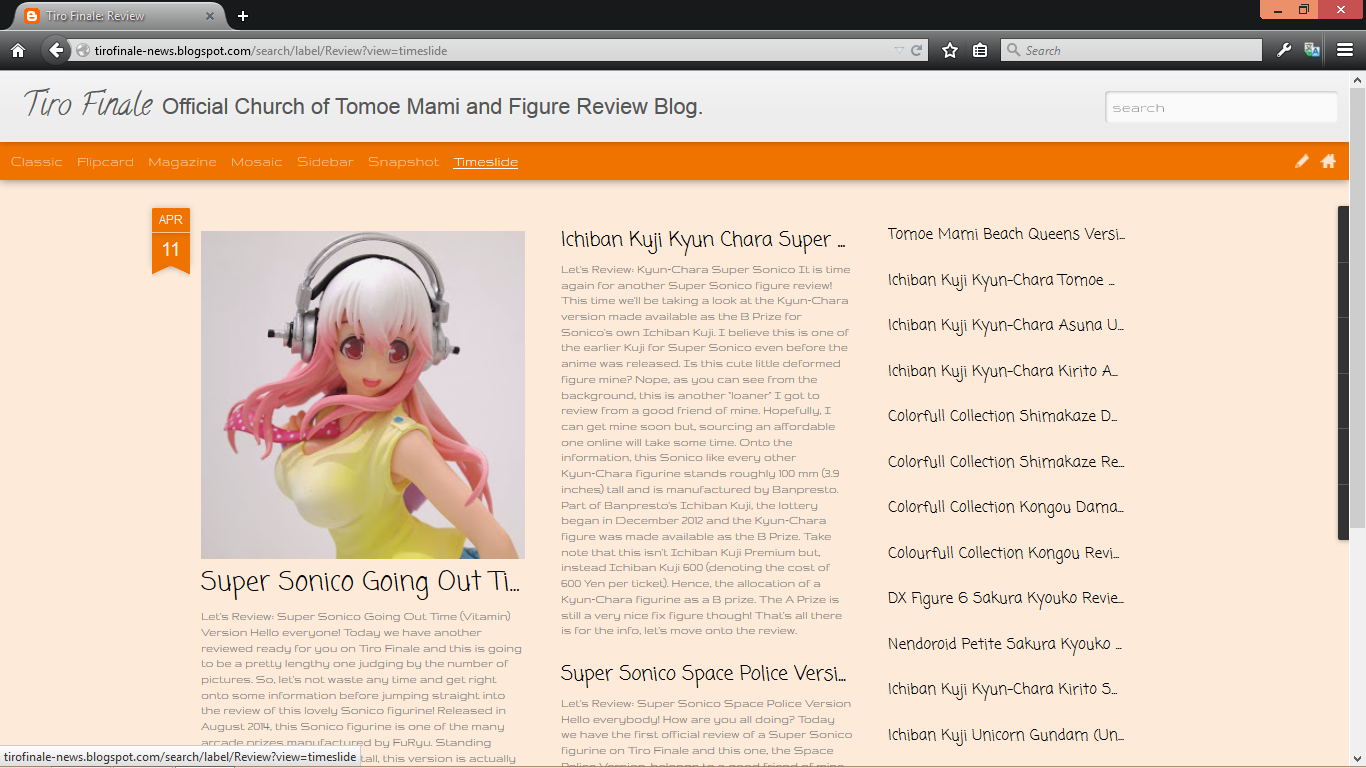Close the Tiro Finale: Review tab

(211, 16)
